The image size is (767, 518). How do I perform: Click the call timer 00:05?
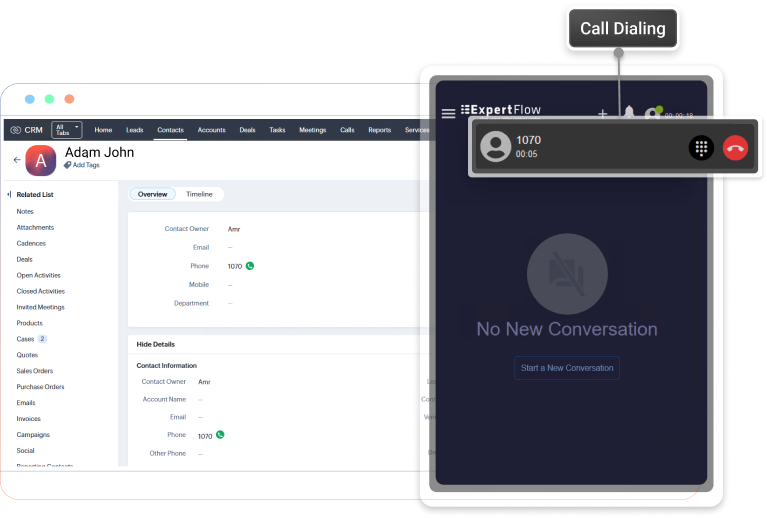pos(526,154)
